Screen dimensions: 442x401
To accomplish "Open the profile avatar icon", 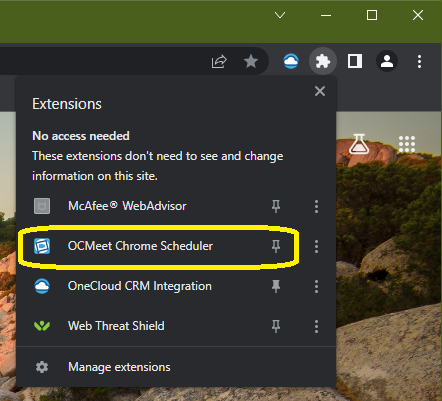I will [x=387, y=61].
